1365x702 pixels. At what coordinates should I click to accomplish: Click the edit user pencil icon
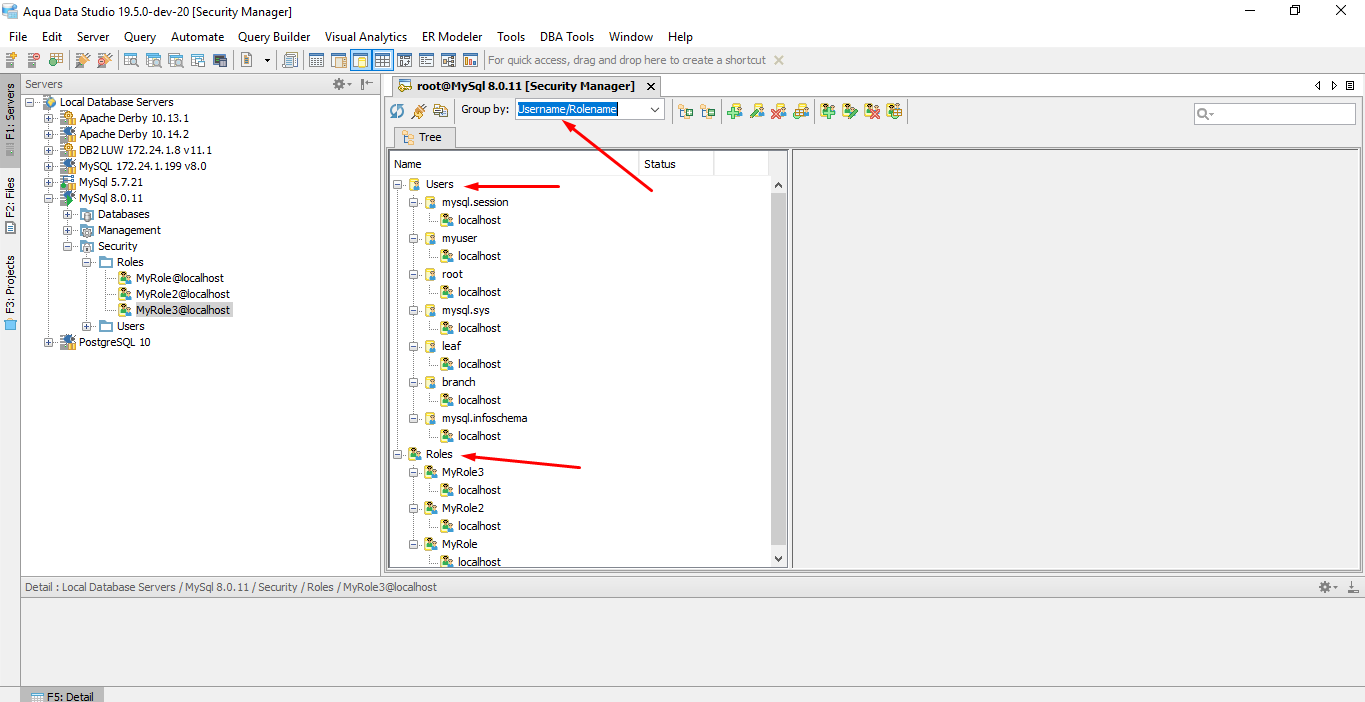pos(757,111)
